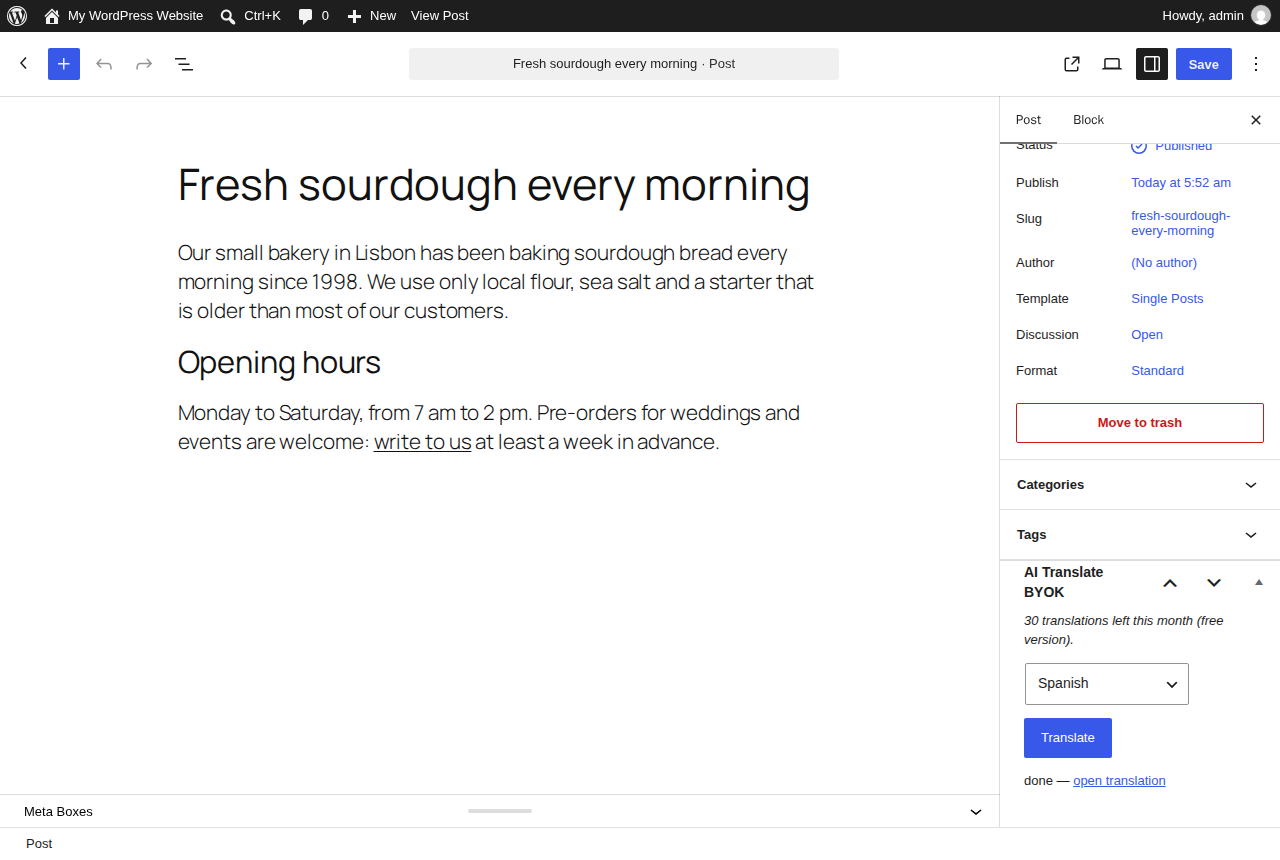Click the Lisbon bakery intro paragraph
Screen dimensions: 1280x860
[x=498, y=282]
